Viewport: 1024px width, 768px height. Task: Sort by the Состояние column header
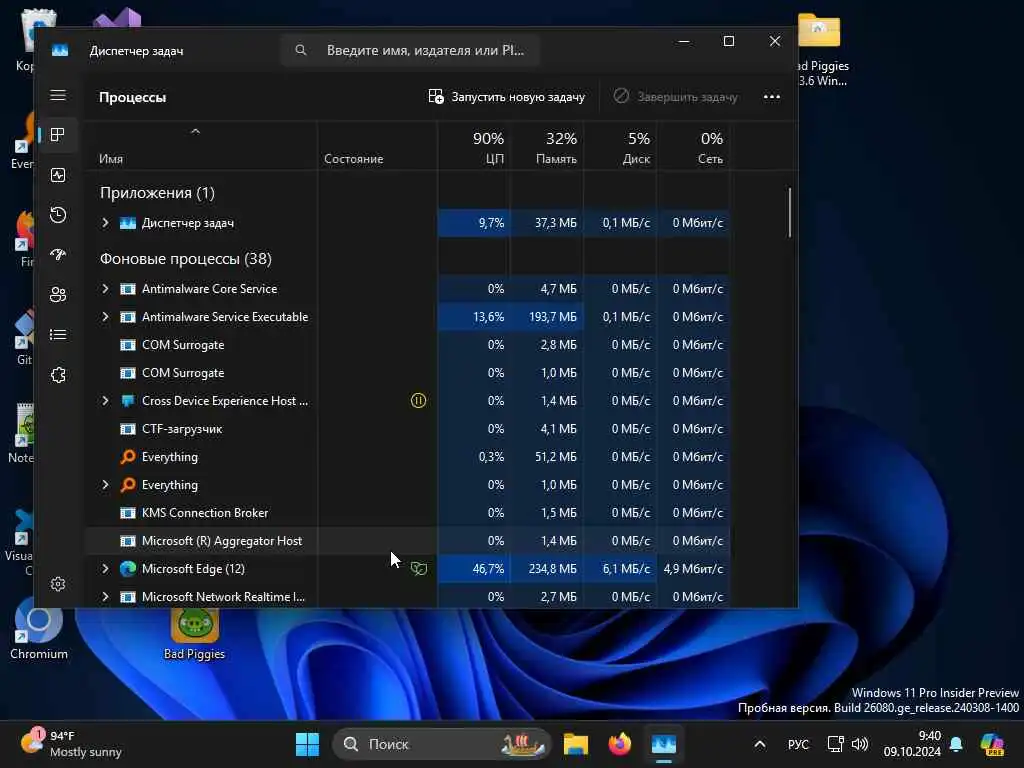[377, 147]
